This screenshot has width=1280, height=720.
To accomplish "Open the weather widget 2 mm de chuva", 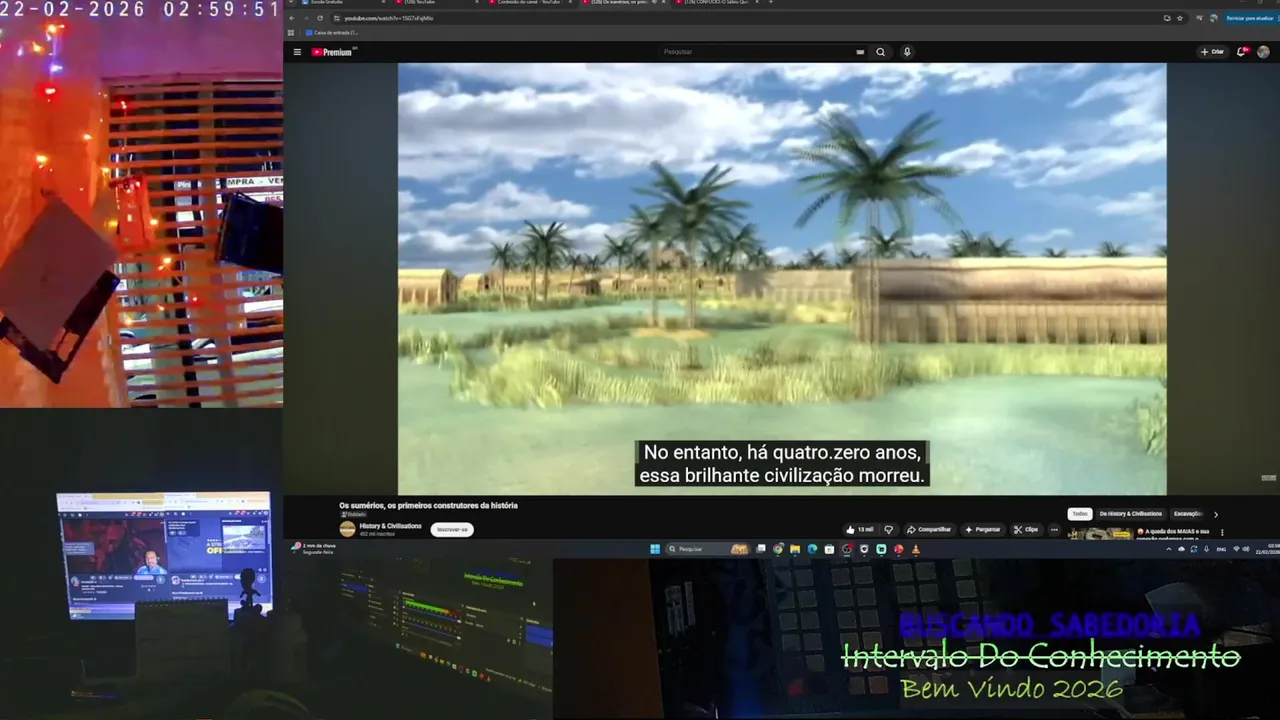I will click(x=315, y=548).
